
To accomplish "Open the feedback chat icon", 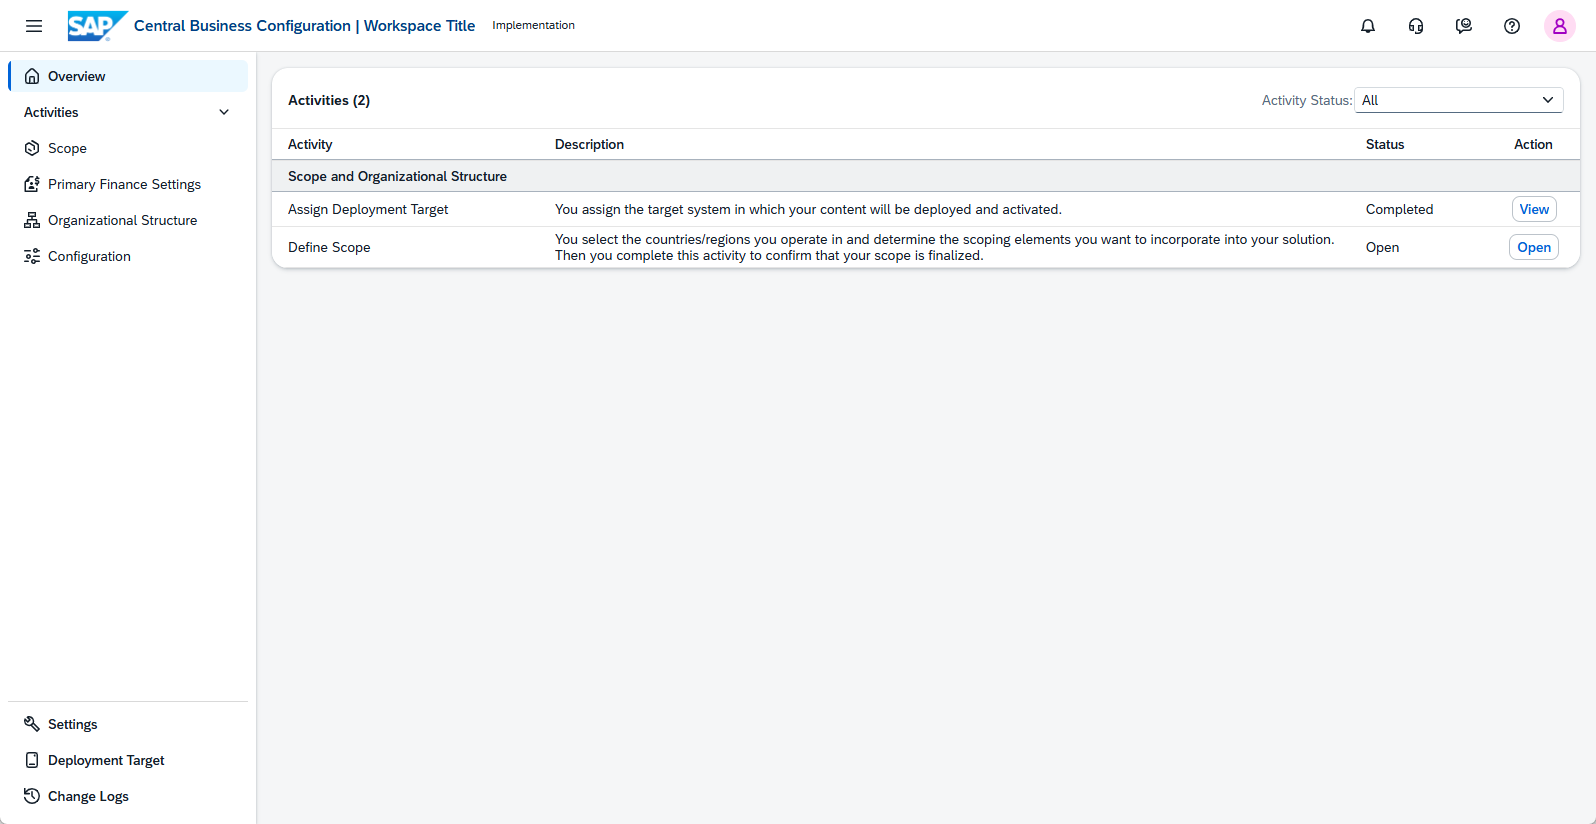I will [1464, 26].
